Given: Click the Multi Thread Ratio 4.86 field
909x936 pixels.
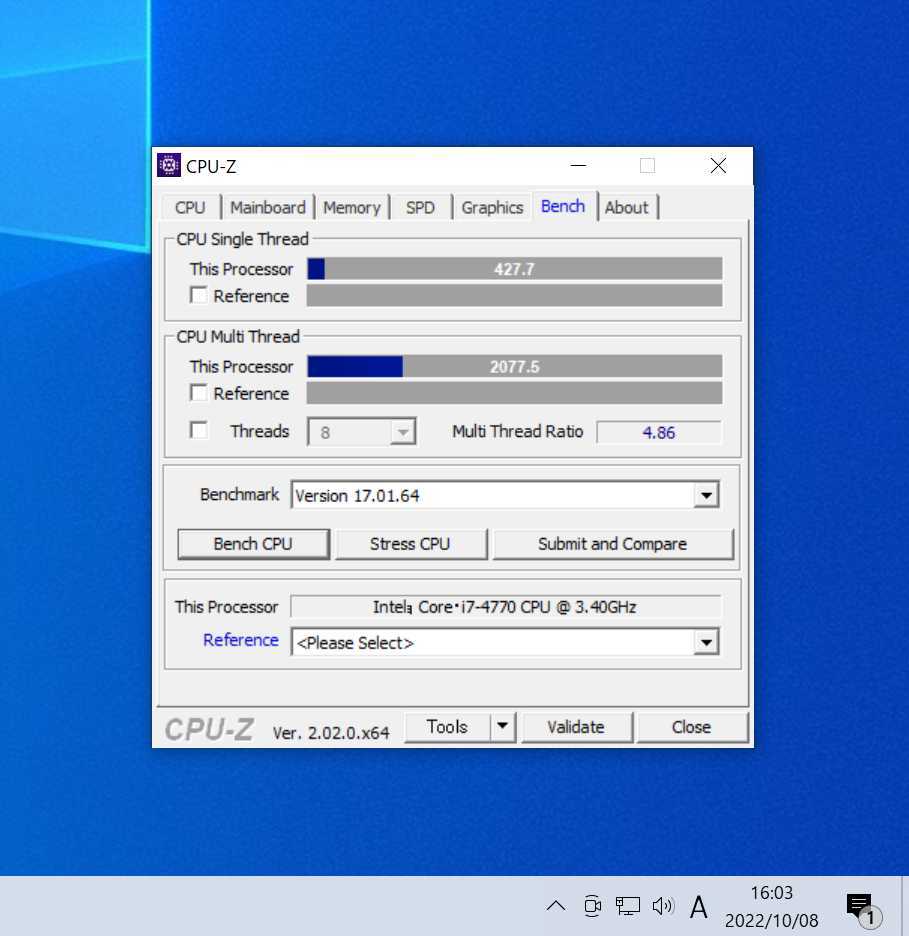Looking at the screenshot, I should pyautogui.click(x=659, y=432).
